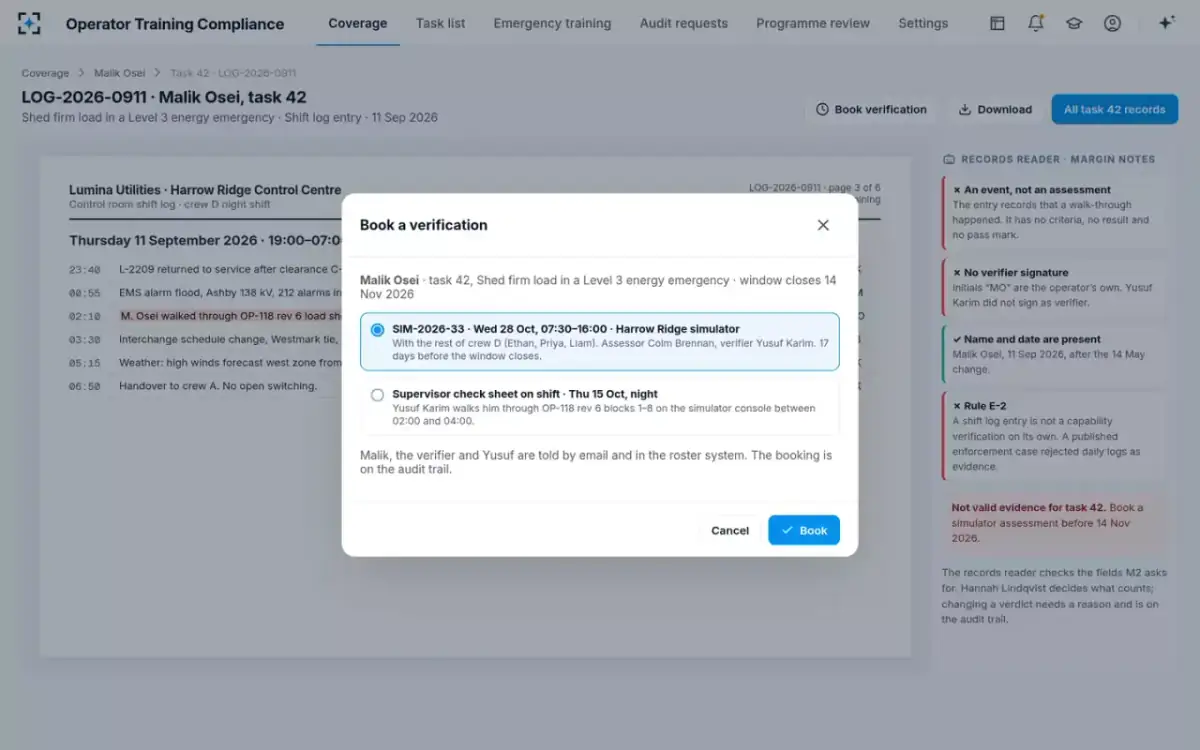Click the 23:40 L-2209 log entry
This screenshot has width=1200, height=750.
pyautogui.click(x=205, y=269)
